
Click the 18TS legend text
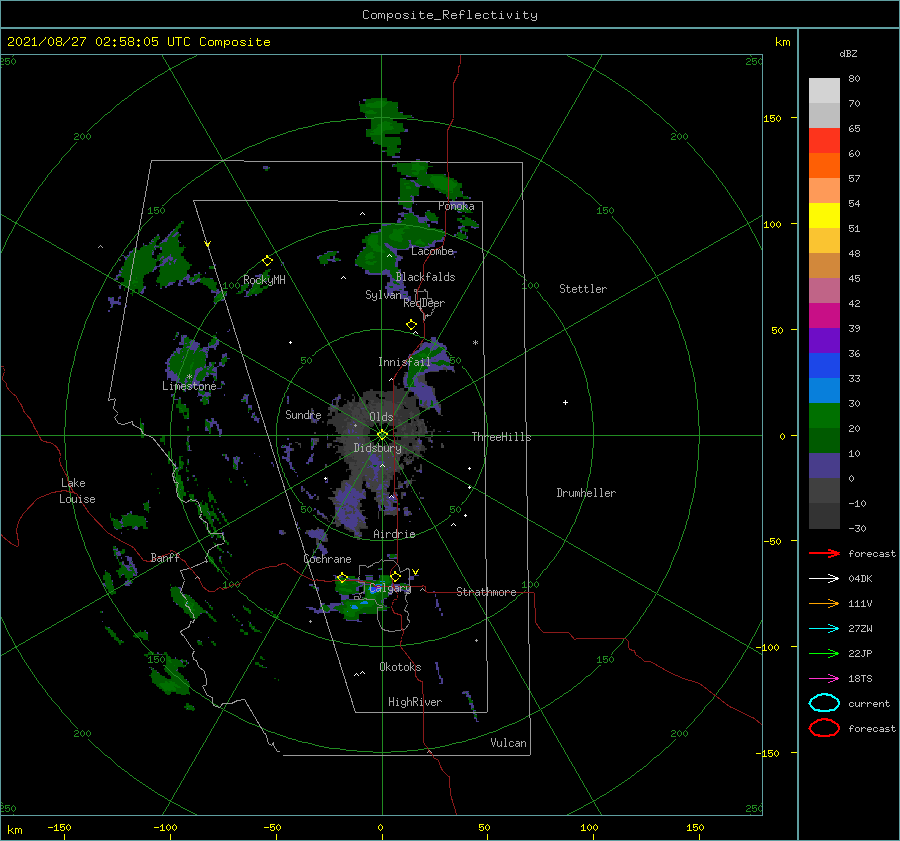(860, 679)
